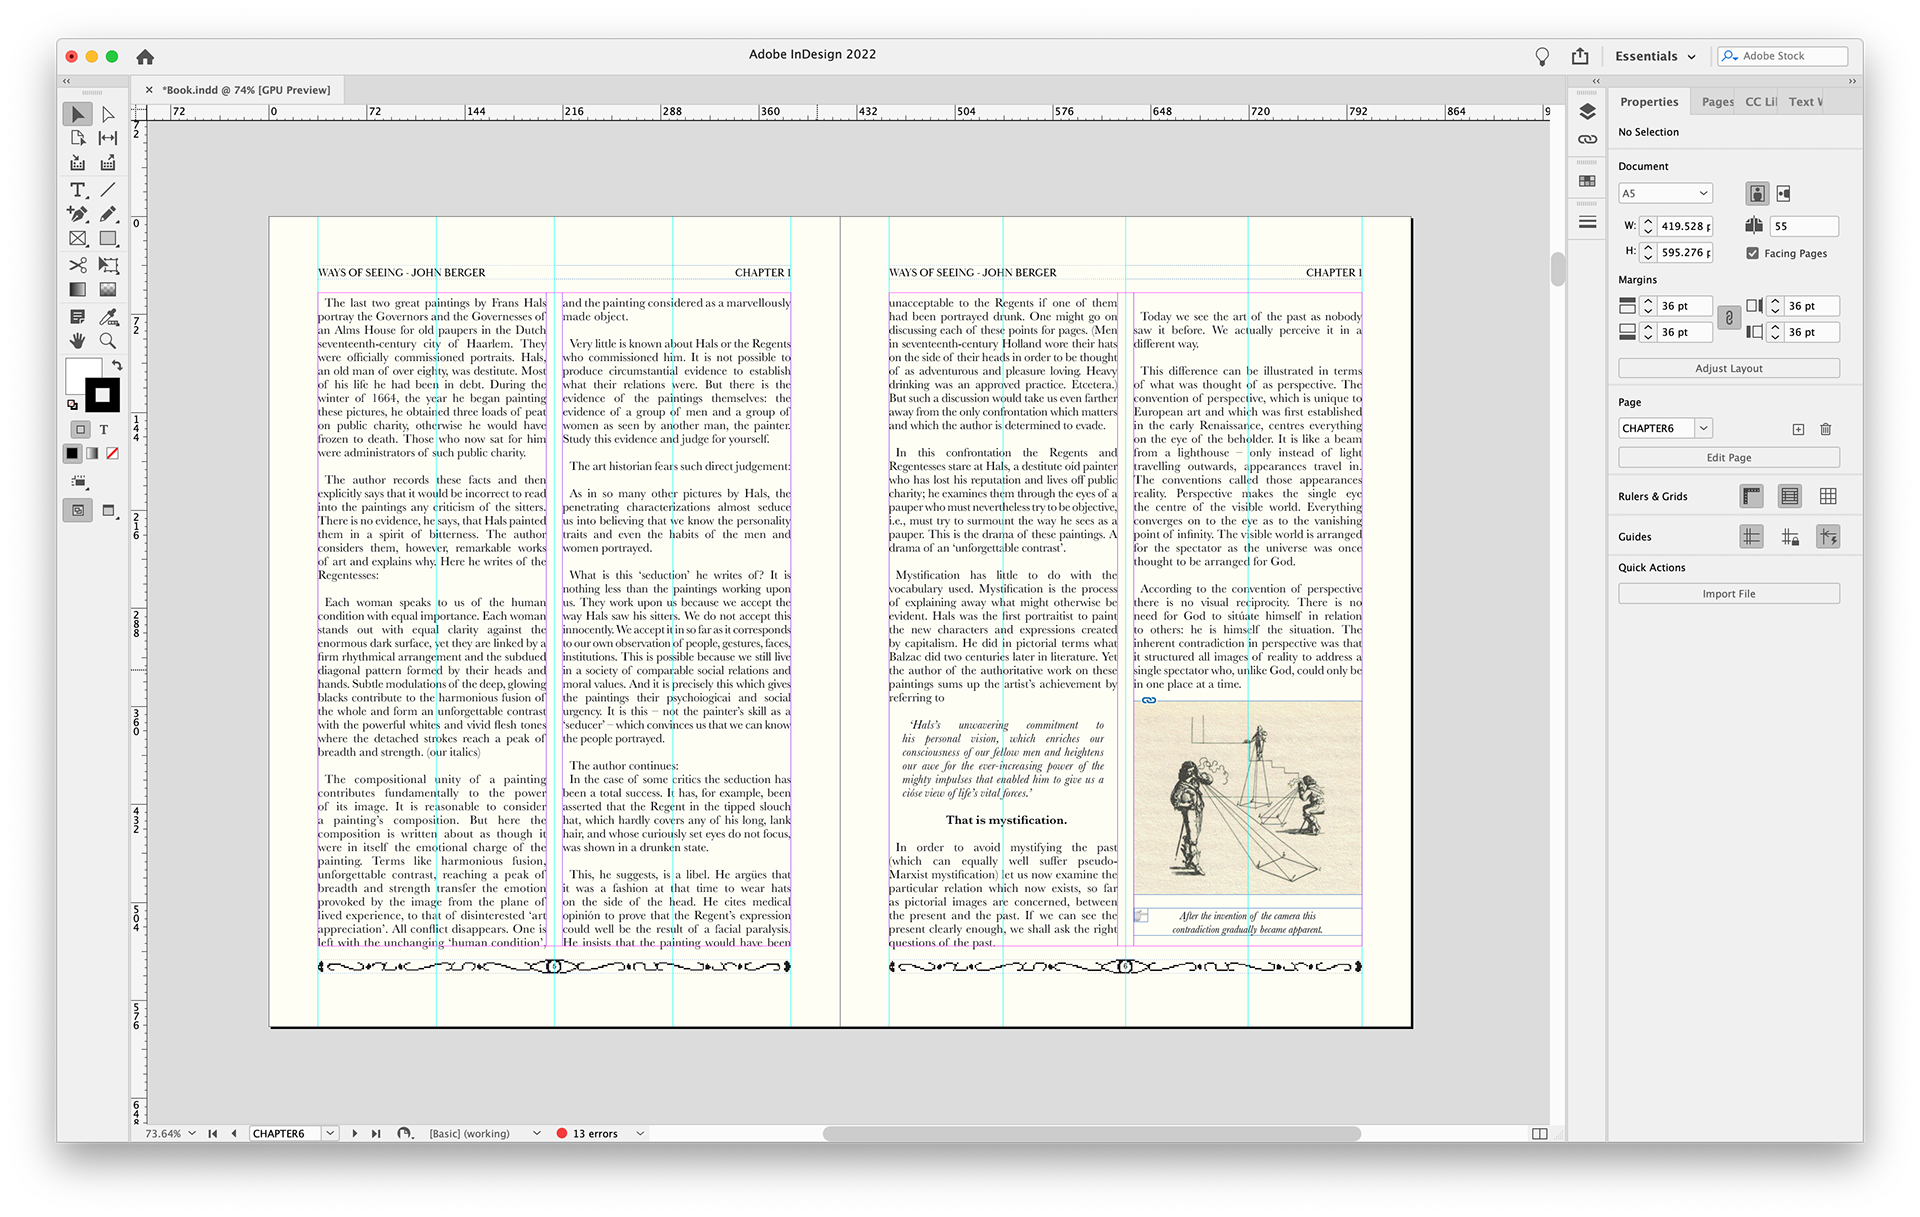Viewport: 1920px width, 1217px height.
Task: Select the Page tool
Action: tap(78, 138)
